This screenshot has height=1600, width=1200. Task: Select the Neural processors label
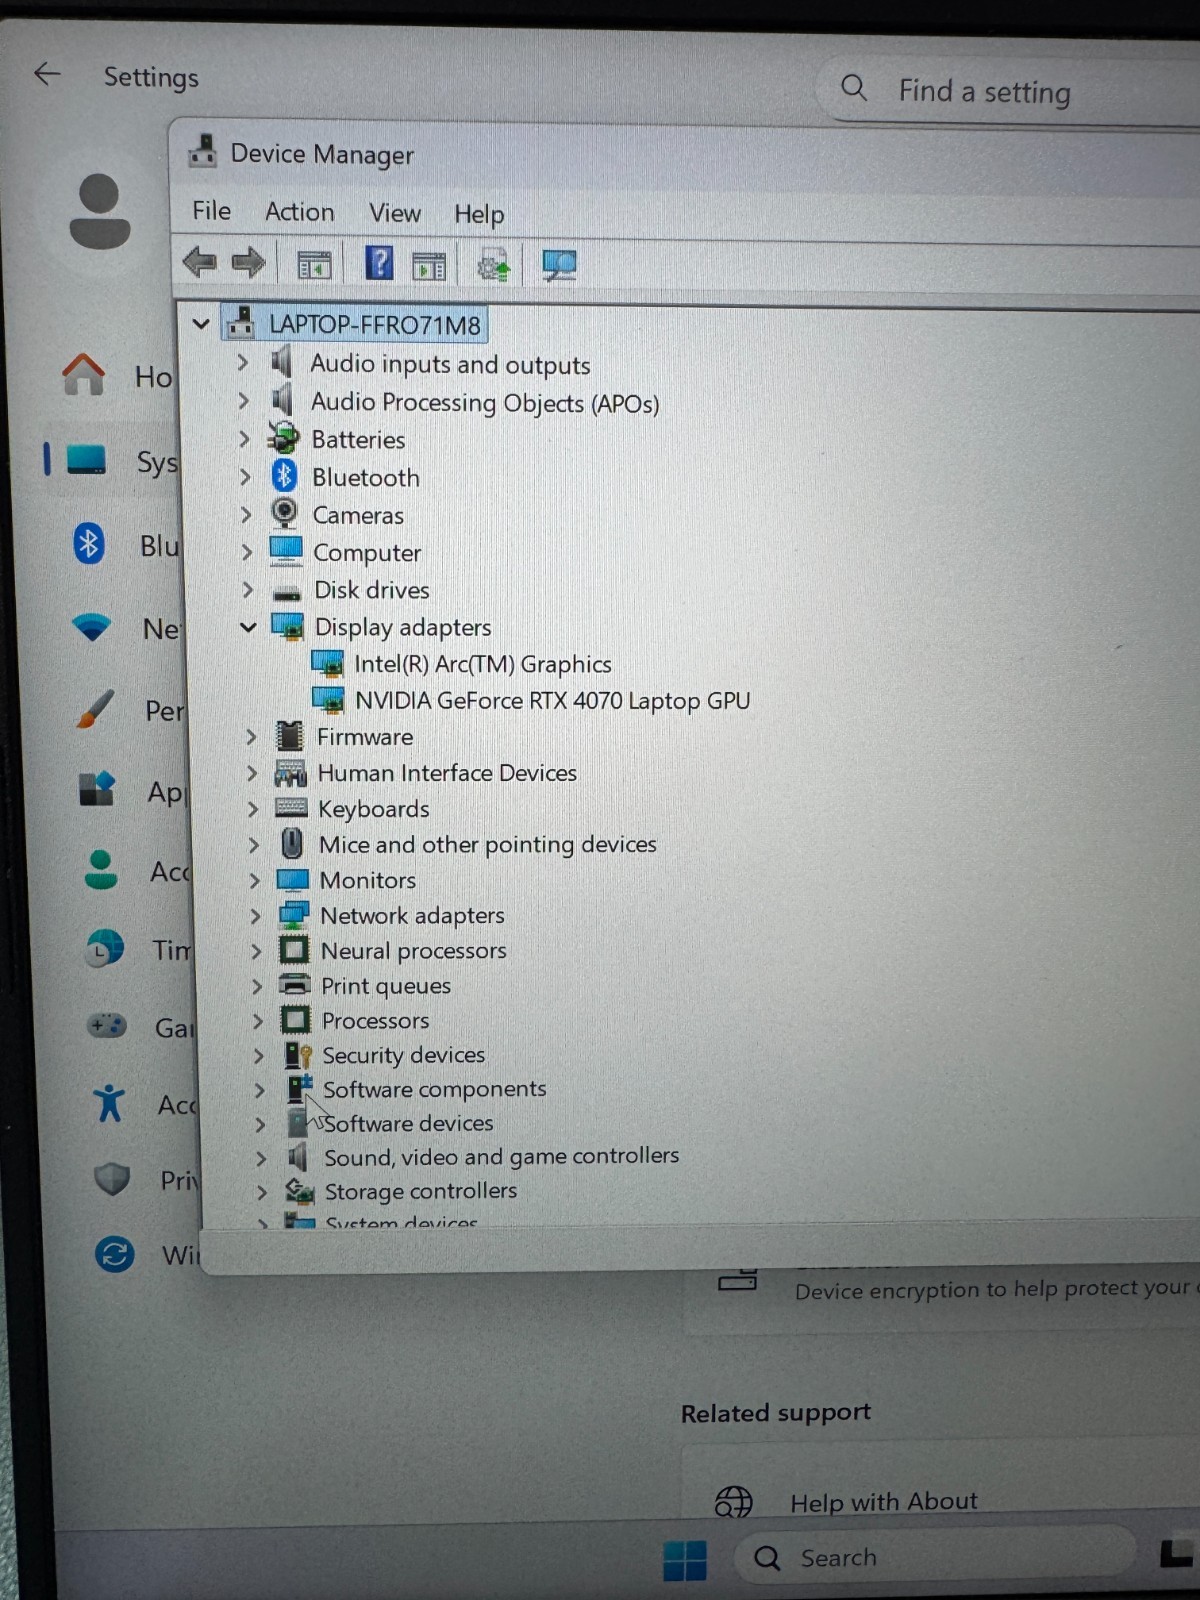(x=413, y=950)
